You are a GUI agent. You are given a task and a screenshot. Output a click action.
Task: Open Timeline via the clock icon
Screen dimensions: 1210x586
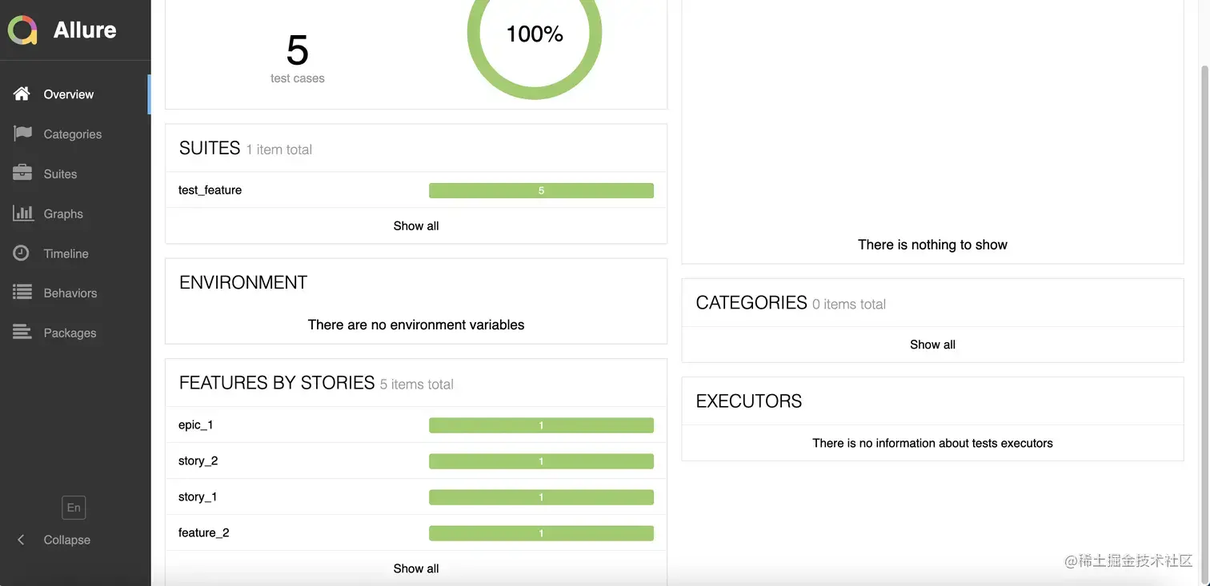21,253
